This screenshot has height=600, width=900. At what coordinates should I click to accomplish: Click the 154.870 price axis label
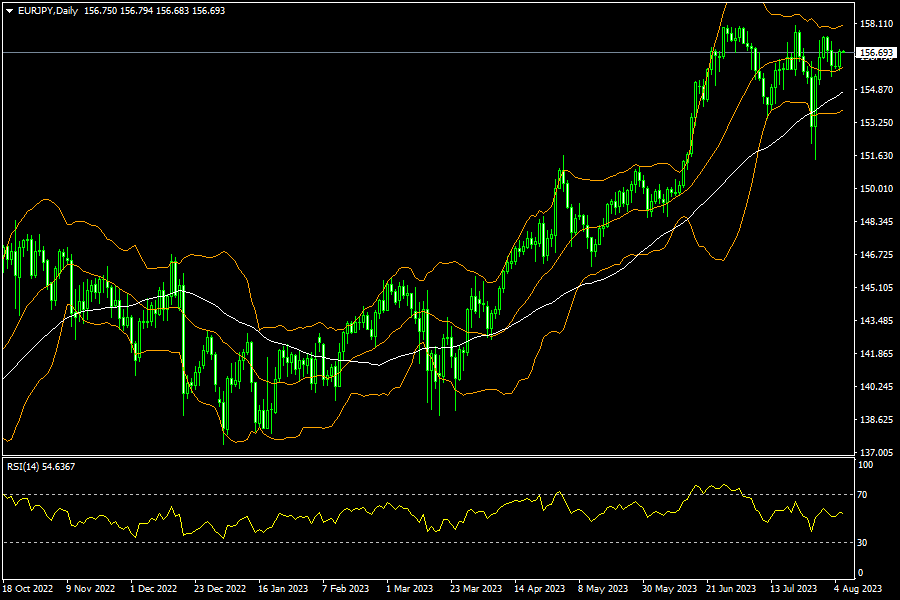[x=876, y=90]
